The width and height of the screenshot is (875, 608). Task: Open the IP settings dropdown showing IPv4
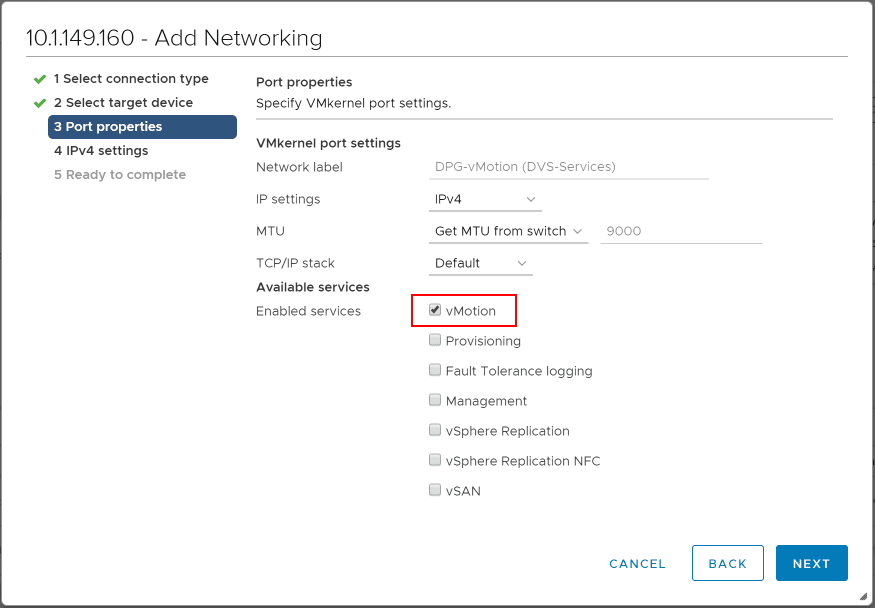[x=485, y=199]
